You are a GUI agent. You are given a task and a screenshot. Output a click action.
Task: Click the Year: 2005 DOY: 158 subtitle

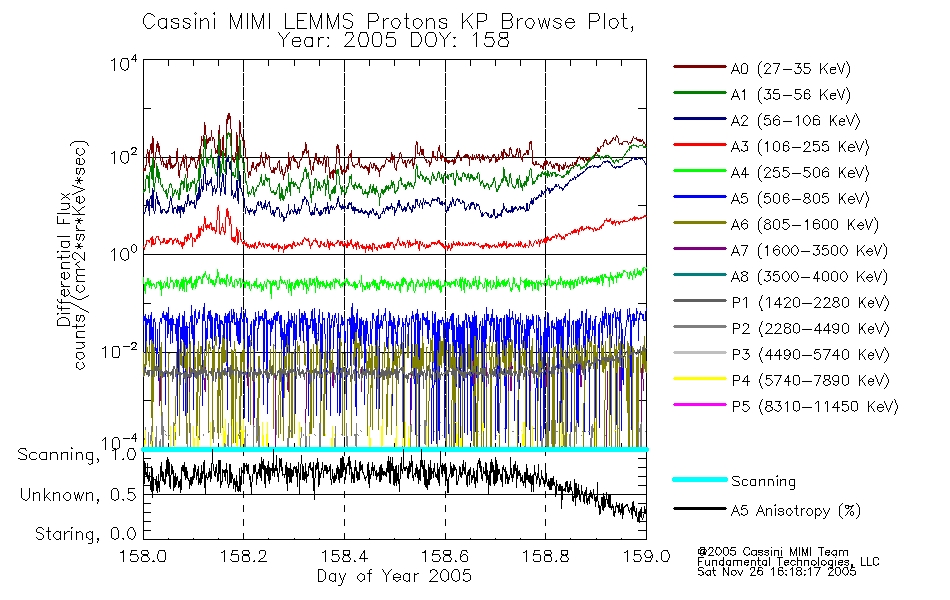click(394, 41)
